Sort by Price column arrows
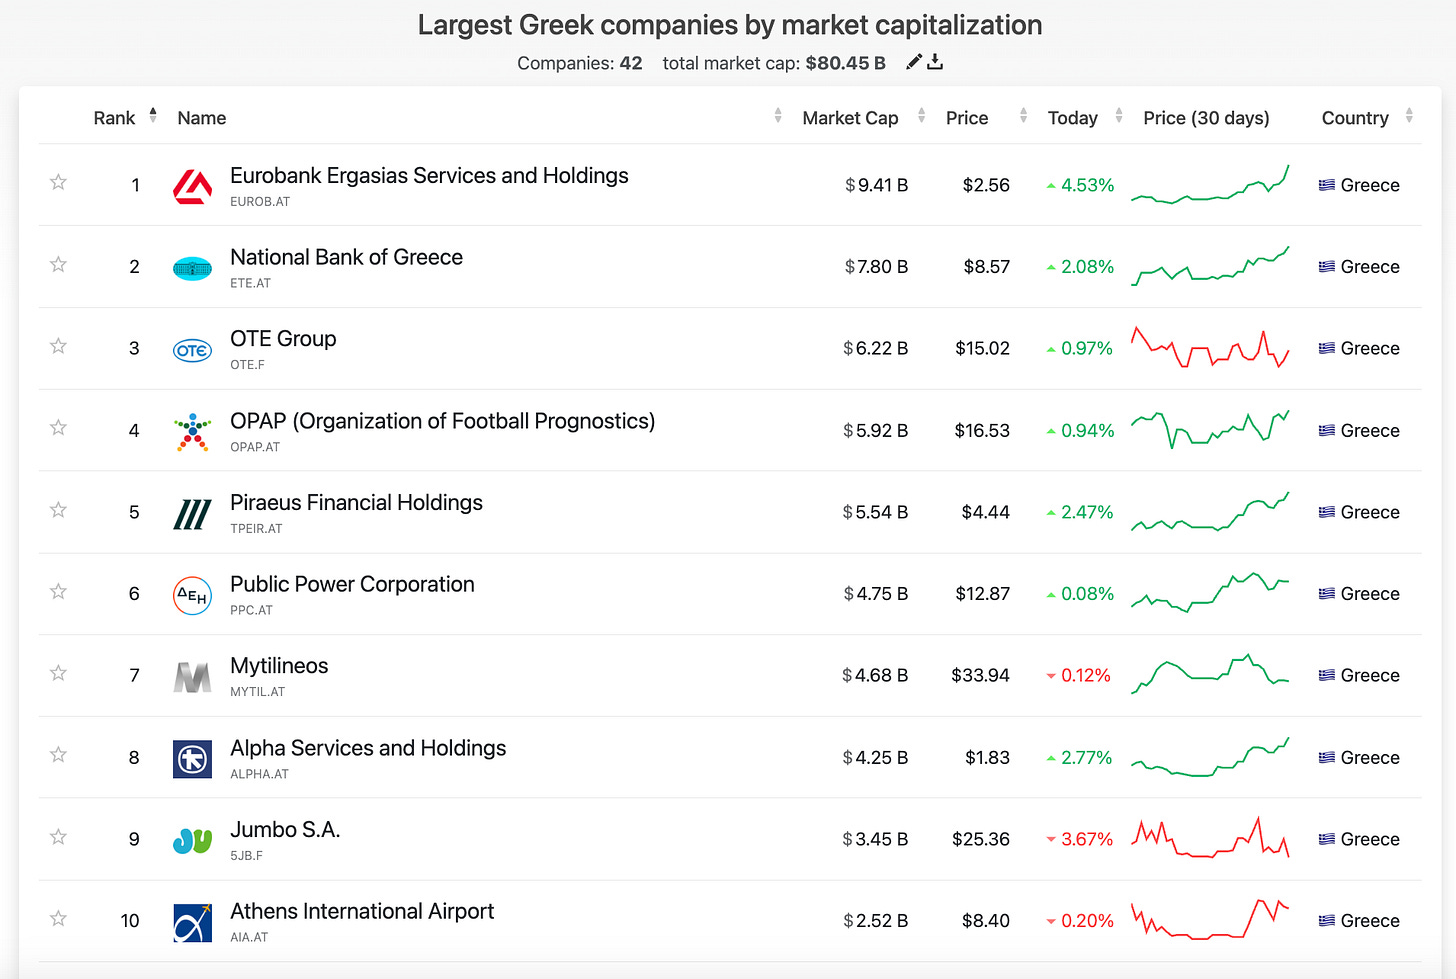This screenshot has width=1456, height=979. (x=1023, y=116)
